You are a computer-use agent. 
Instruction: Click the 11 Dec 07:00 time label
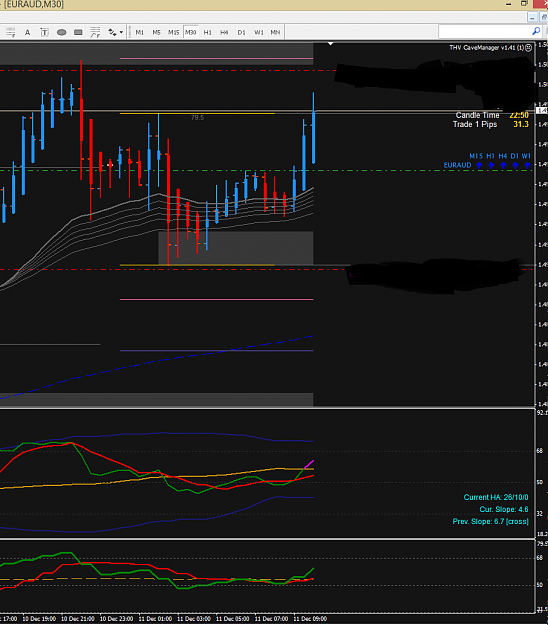coord(271,619)
